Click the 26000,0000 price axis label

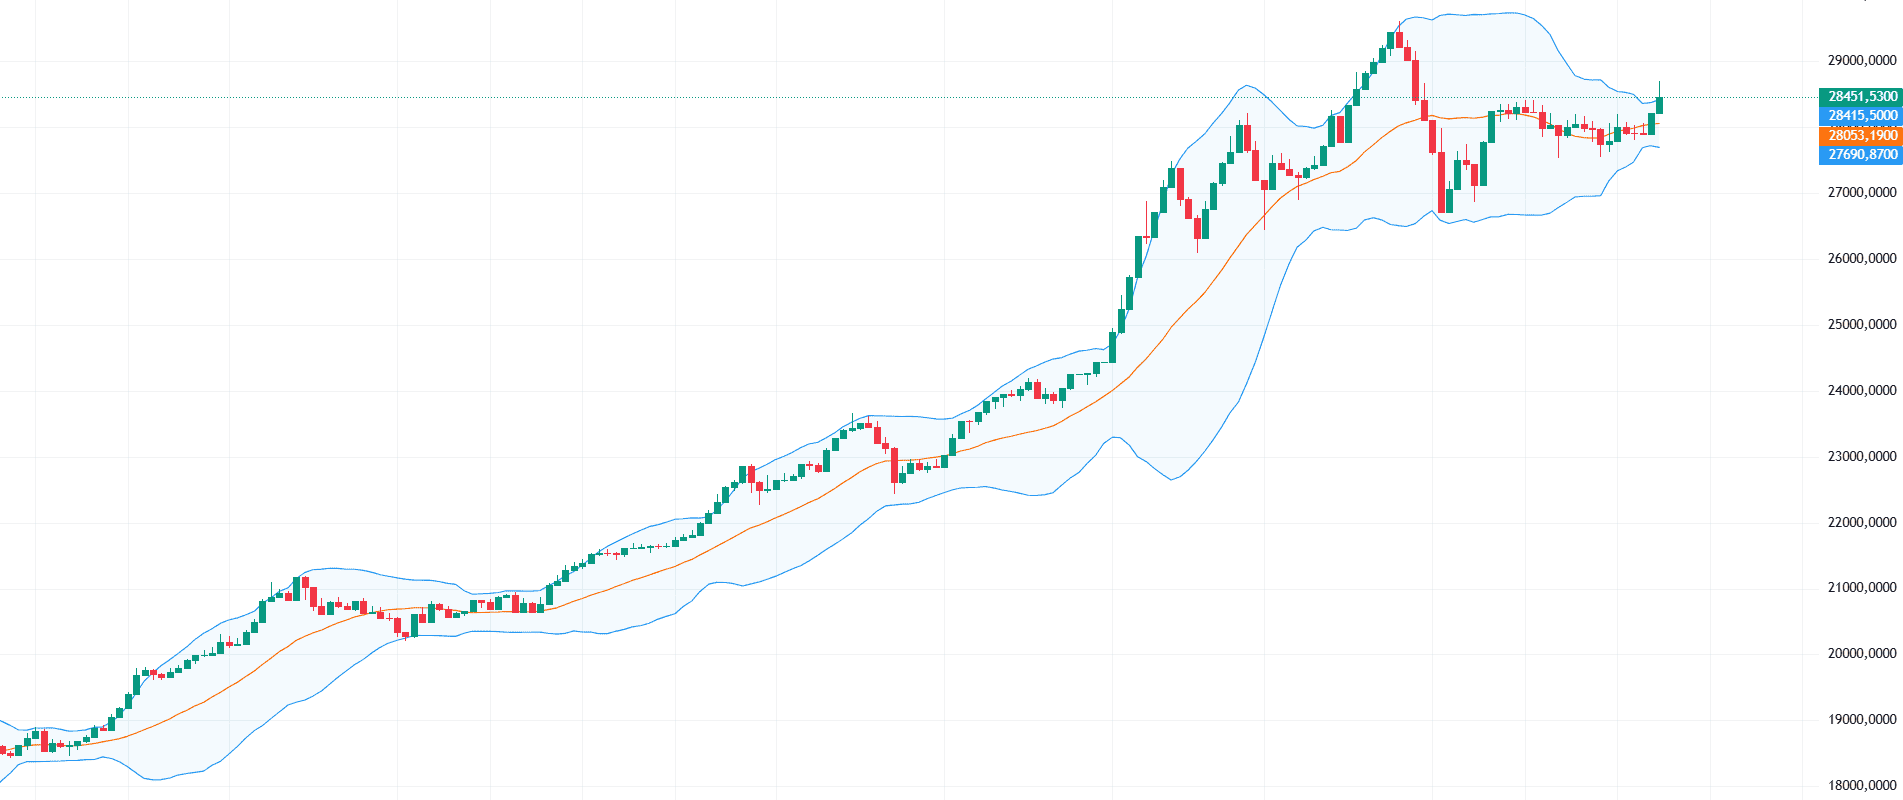1861,259
